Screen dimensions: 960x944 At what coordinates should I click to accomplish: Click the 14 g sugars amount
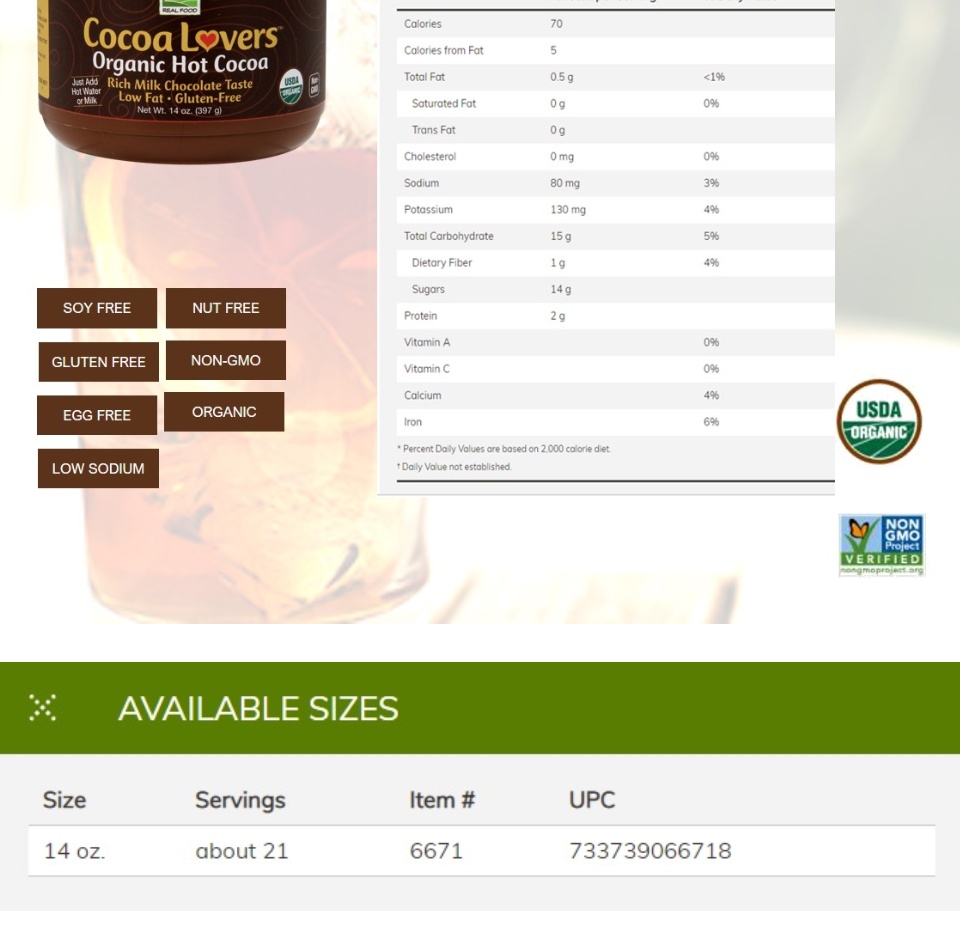click(561, 289)
